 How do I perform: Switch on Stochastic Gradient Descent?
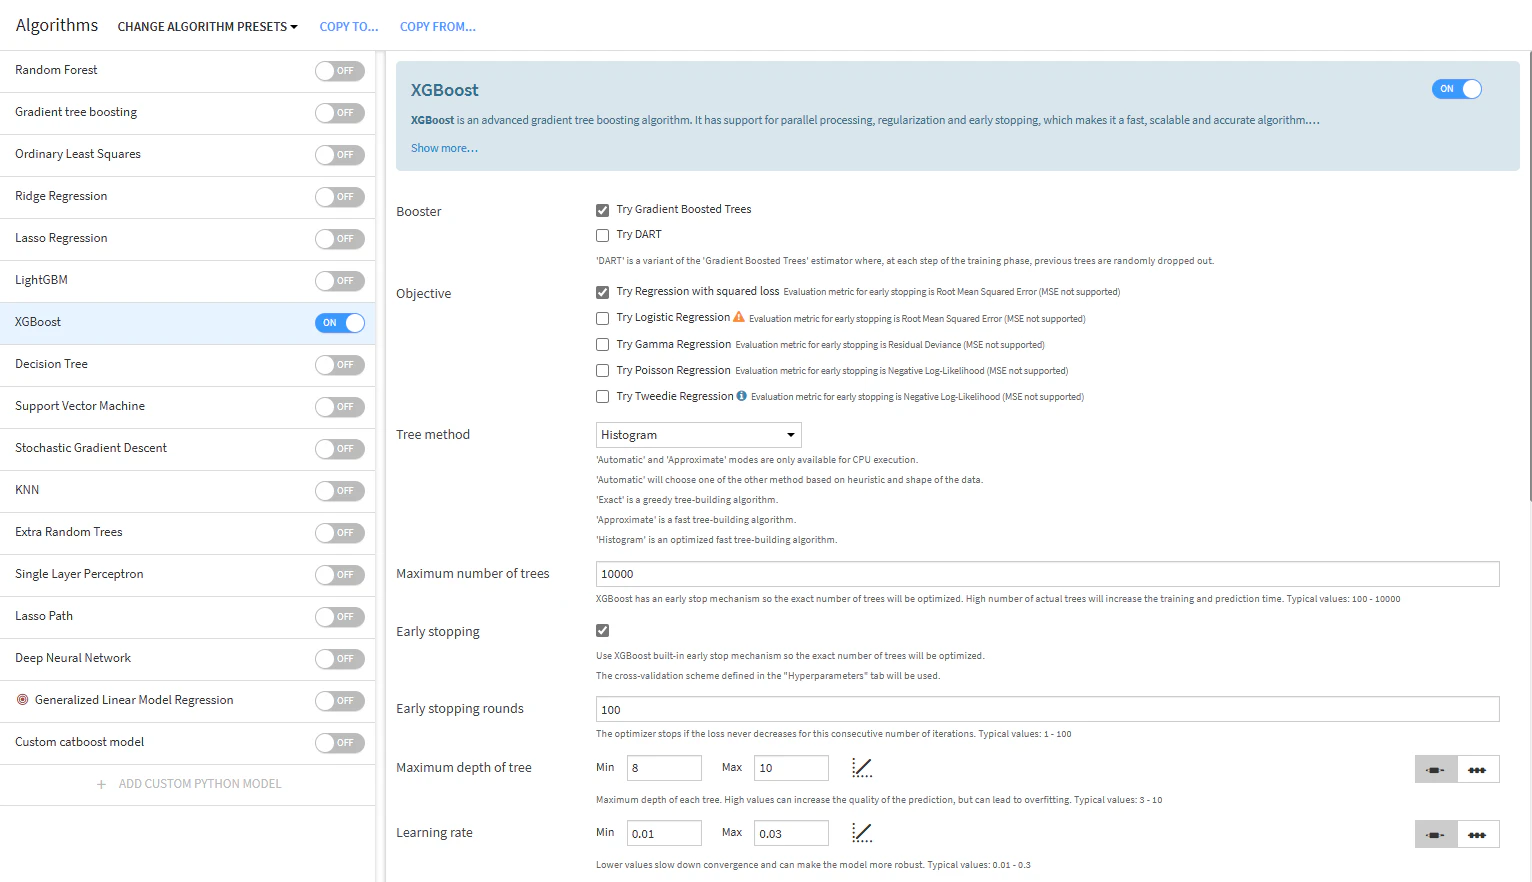340,449
